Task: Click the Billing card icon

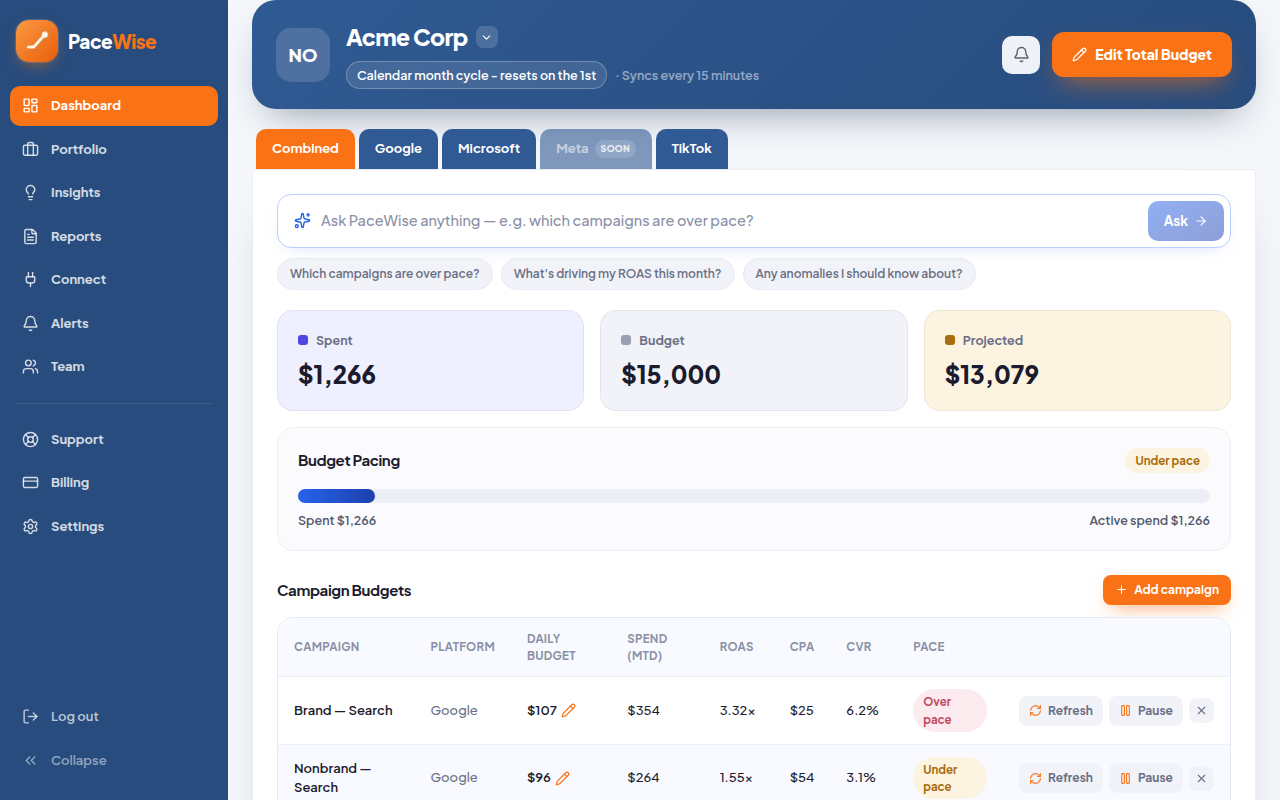Action: tap(31, 483)
